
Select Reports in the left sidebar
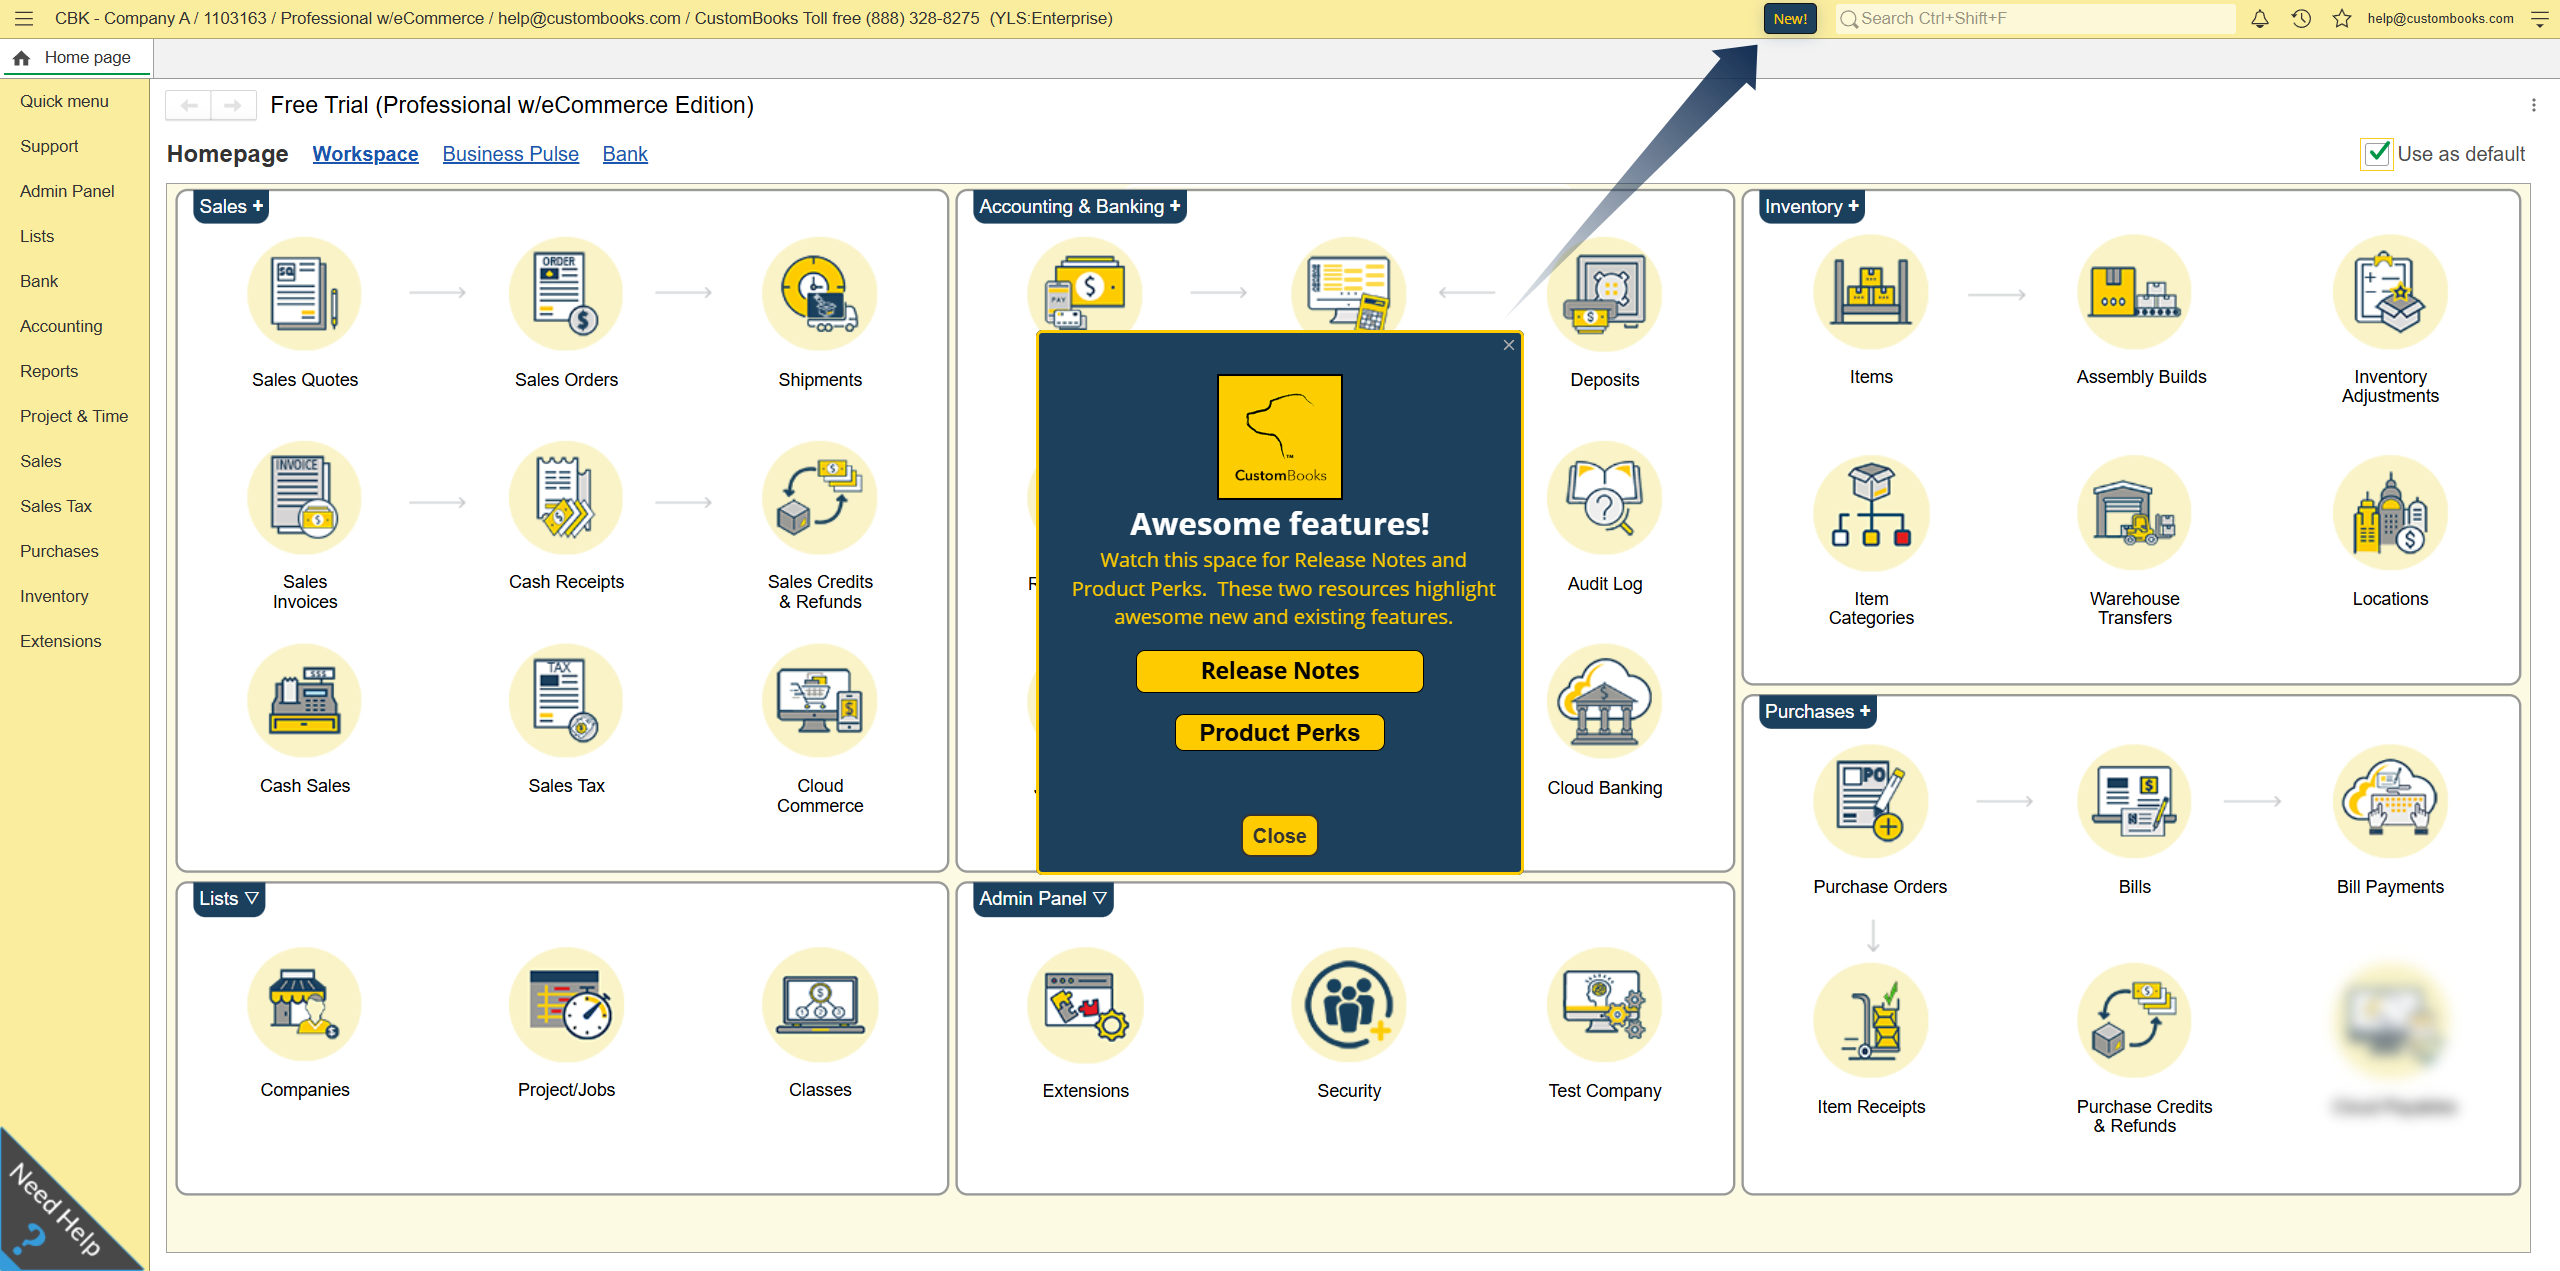coord(49,371)
